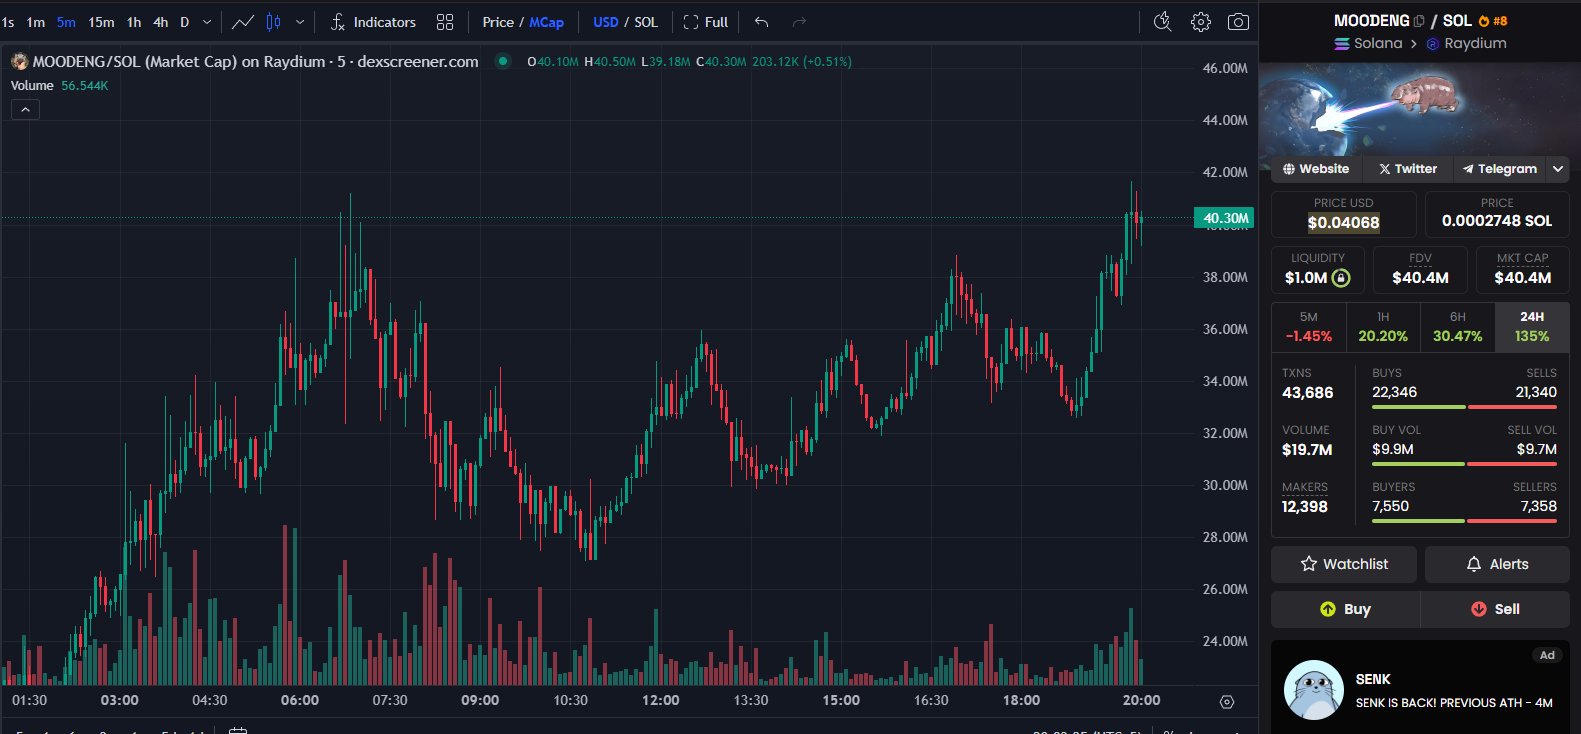Image resolution: width=1581 pixels, height=734 pixels.
Task: Show 6H stats tab
Action: 1458,326
